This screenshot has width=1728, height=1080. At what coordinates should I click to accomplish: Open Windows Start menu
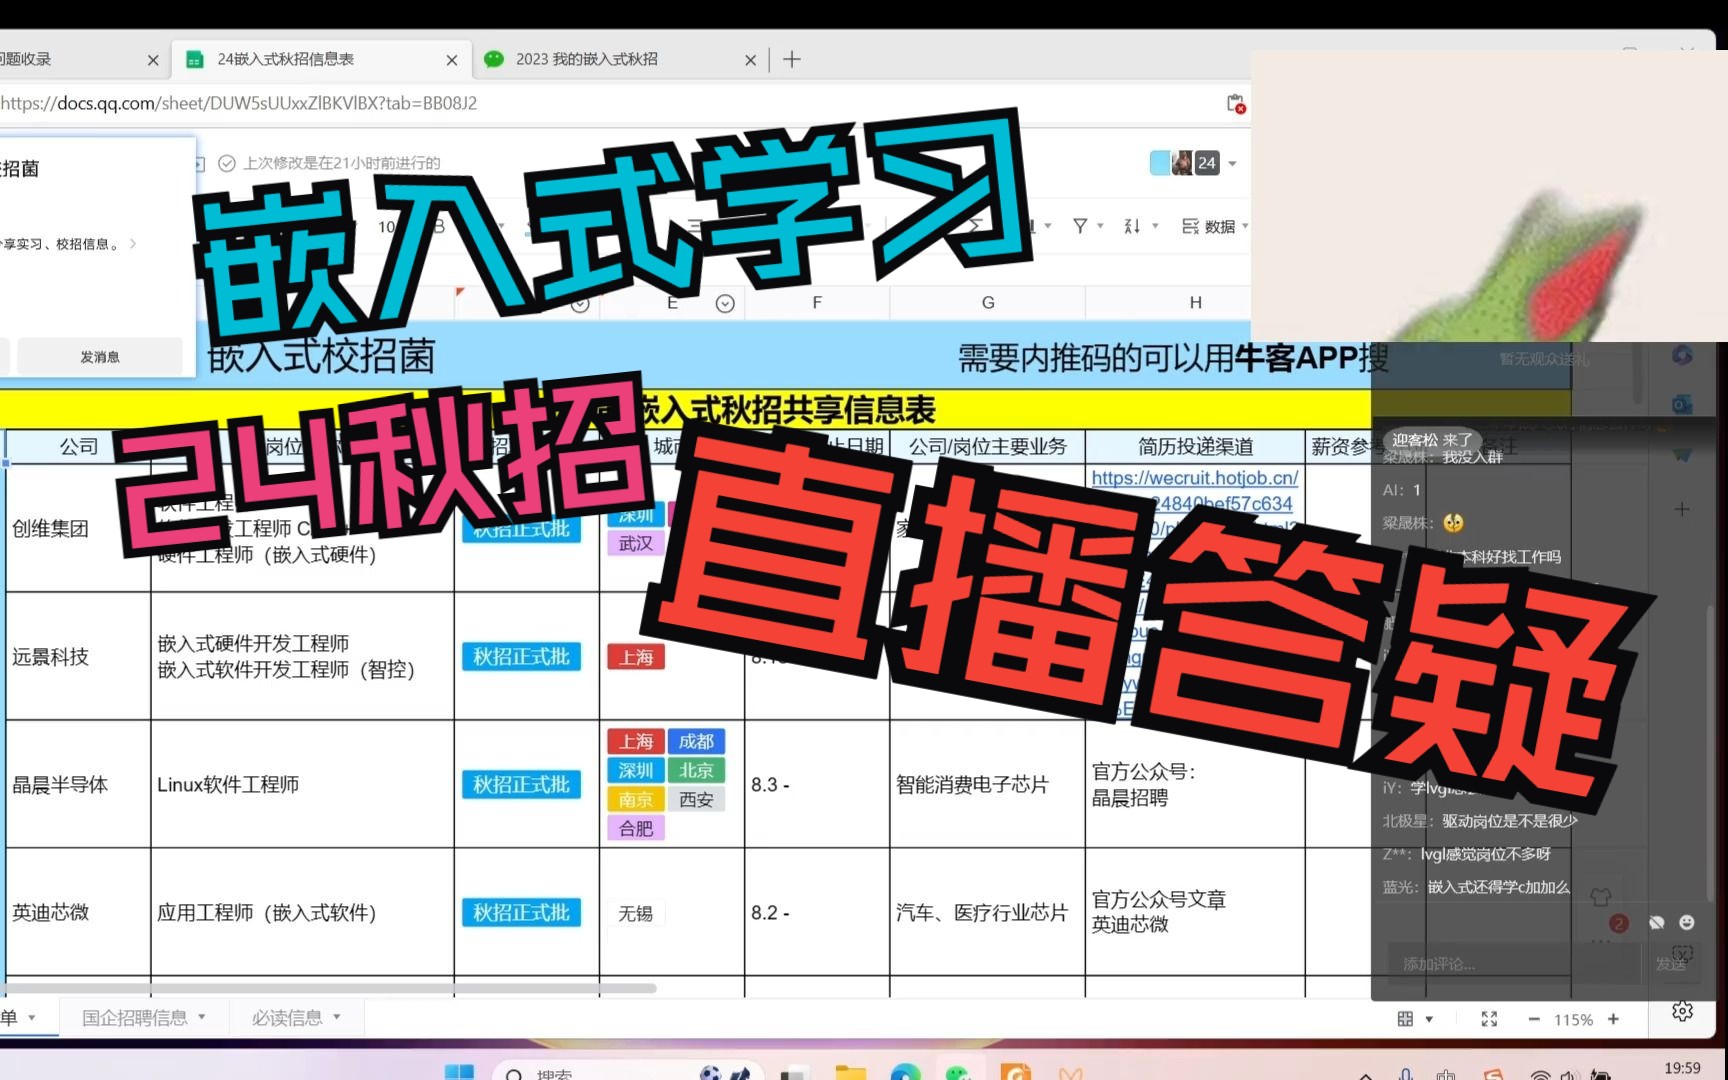(459, 1072)
